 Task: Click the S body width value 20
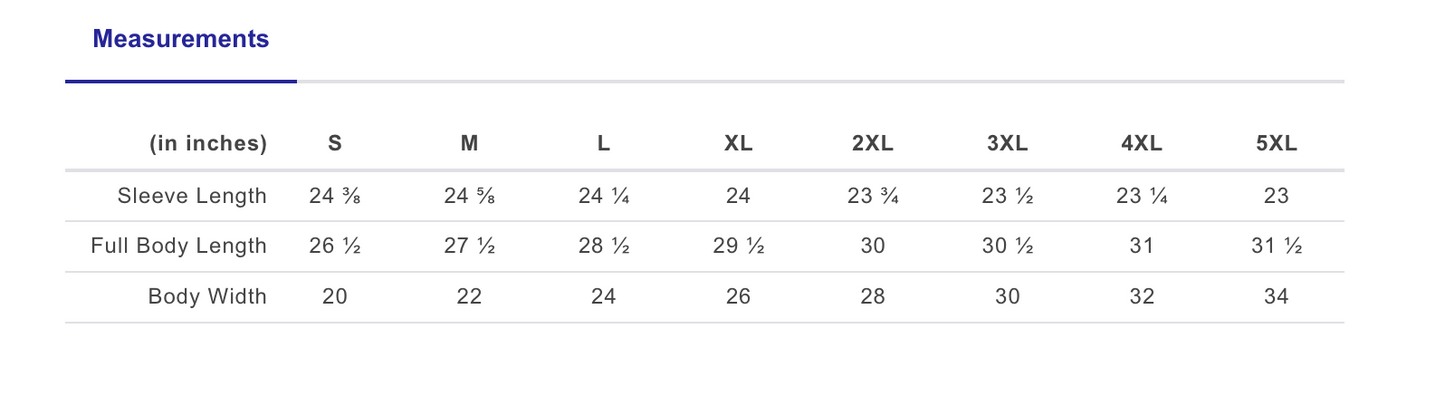click(x=335, y=297)
